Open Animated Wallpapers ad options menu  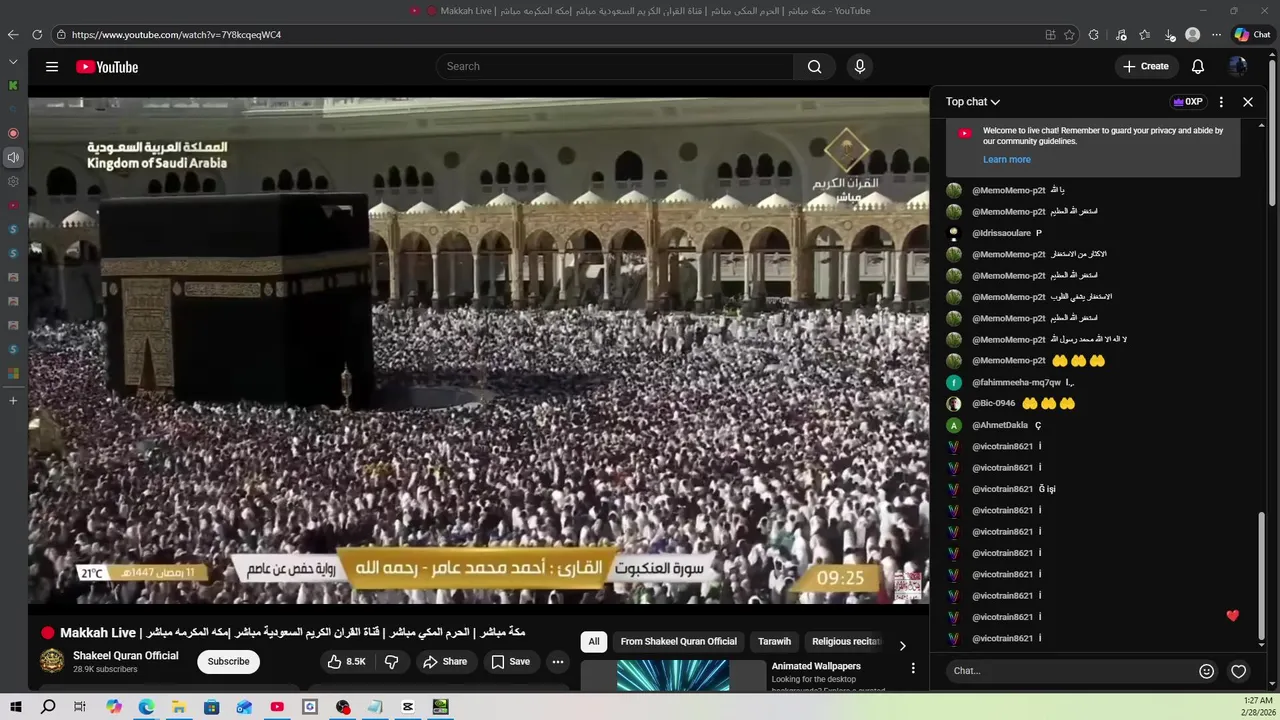(x=912, y=668)
